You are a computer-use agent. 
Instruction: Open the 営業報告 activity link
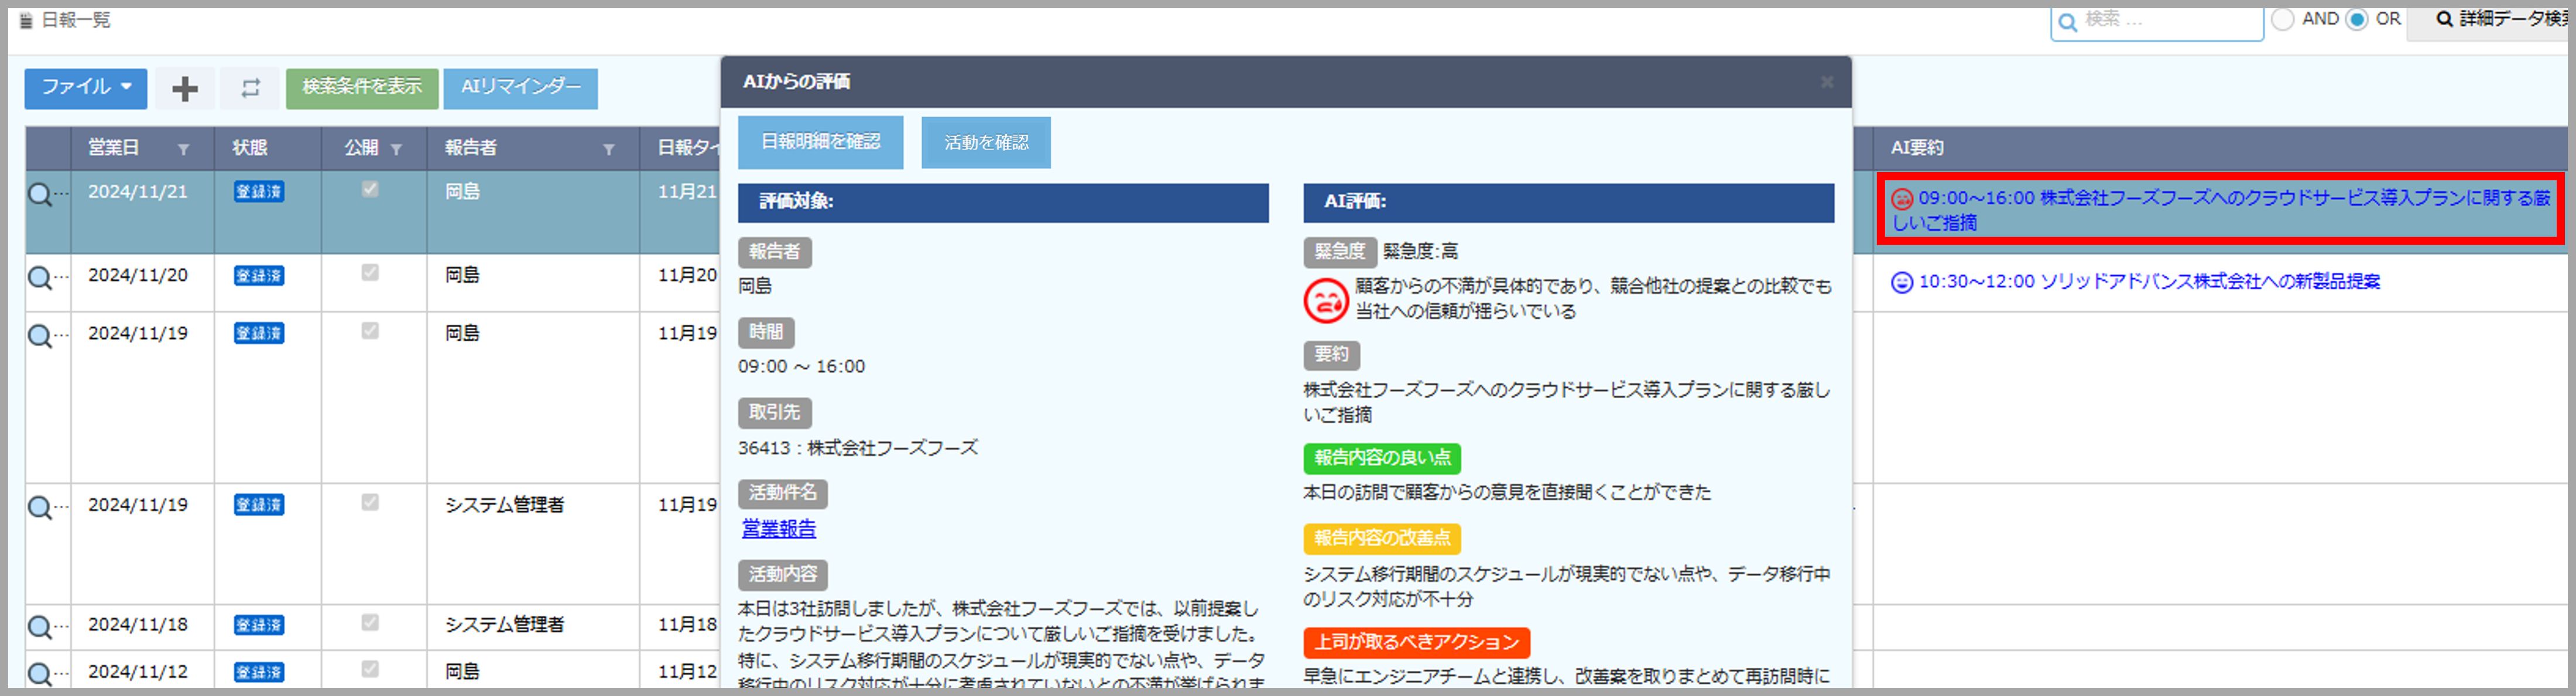point(778,529)
